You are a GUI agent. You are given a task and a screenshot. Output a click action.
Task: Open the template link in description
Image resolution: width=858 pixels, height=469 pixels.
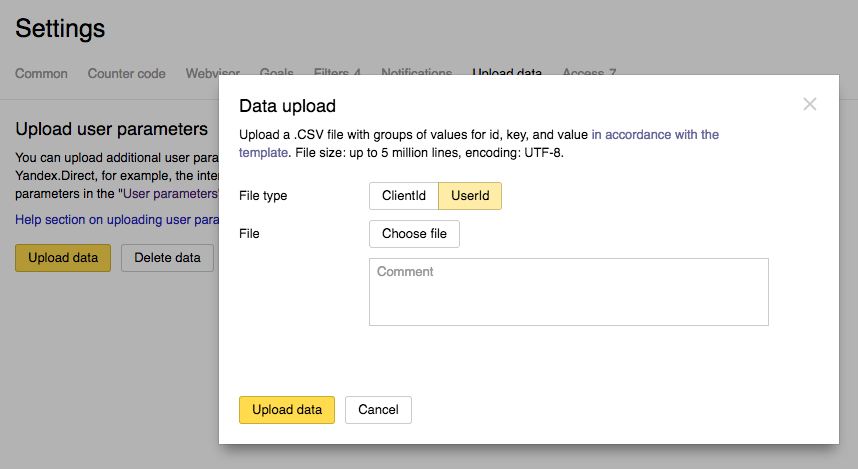coord(654,135)
